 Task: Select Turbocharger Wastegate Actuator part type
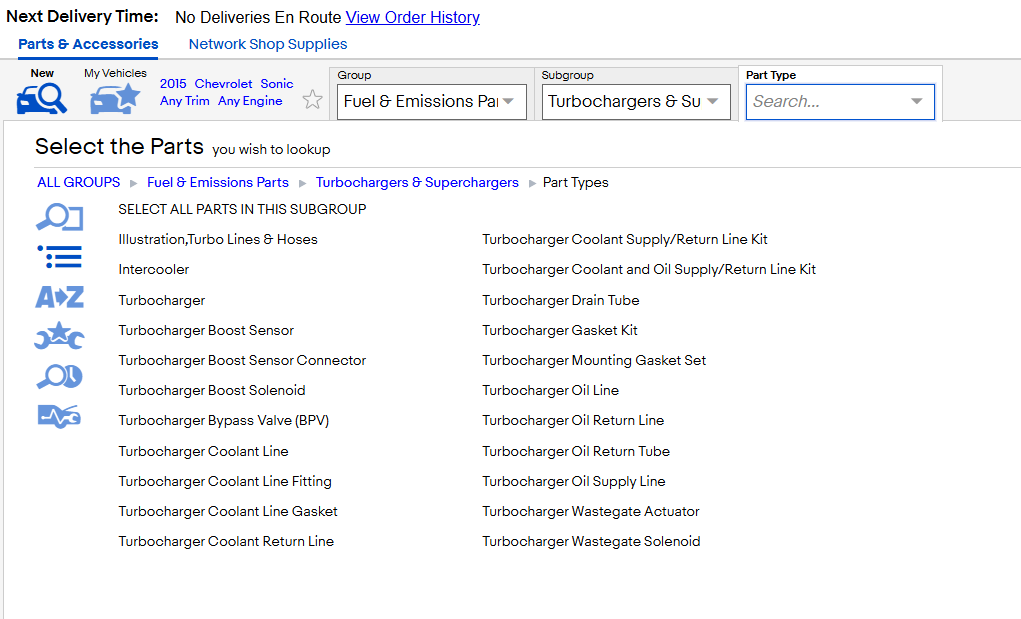point(591,512)
